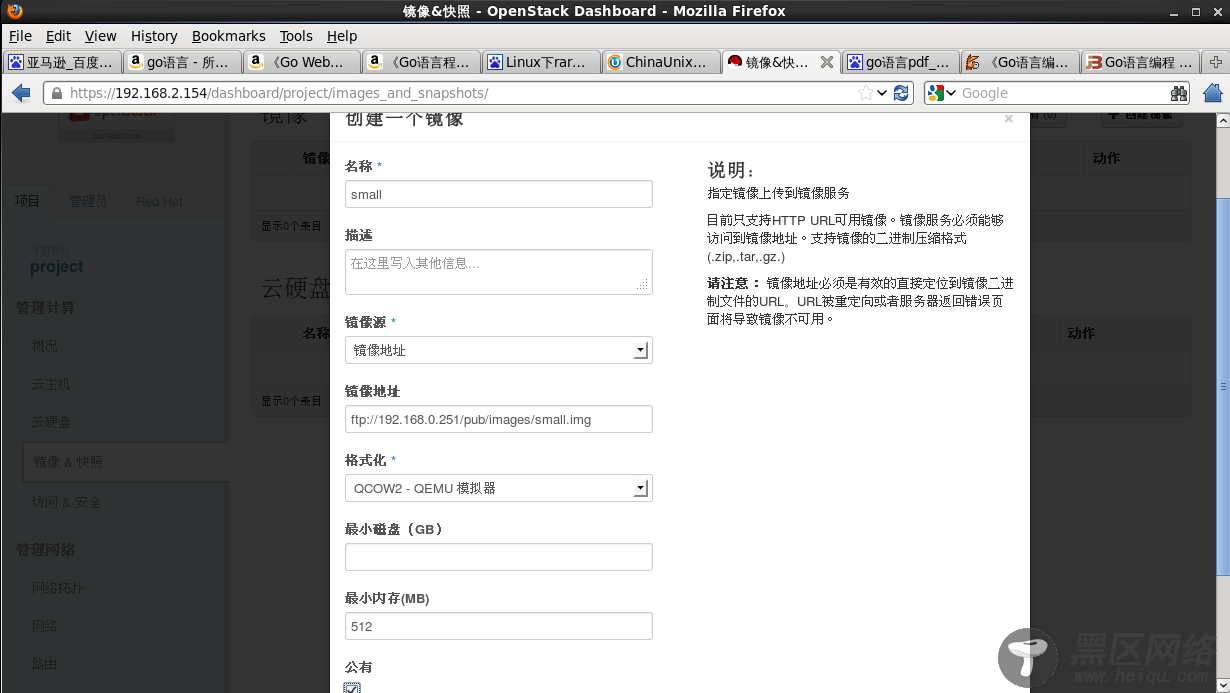Open the Bookmarks menu

coord(228,36)
